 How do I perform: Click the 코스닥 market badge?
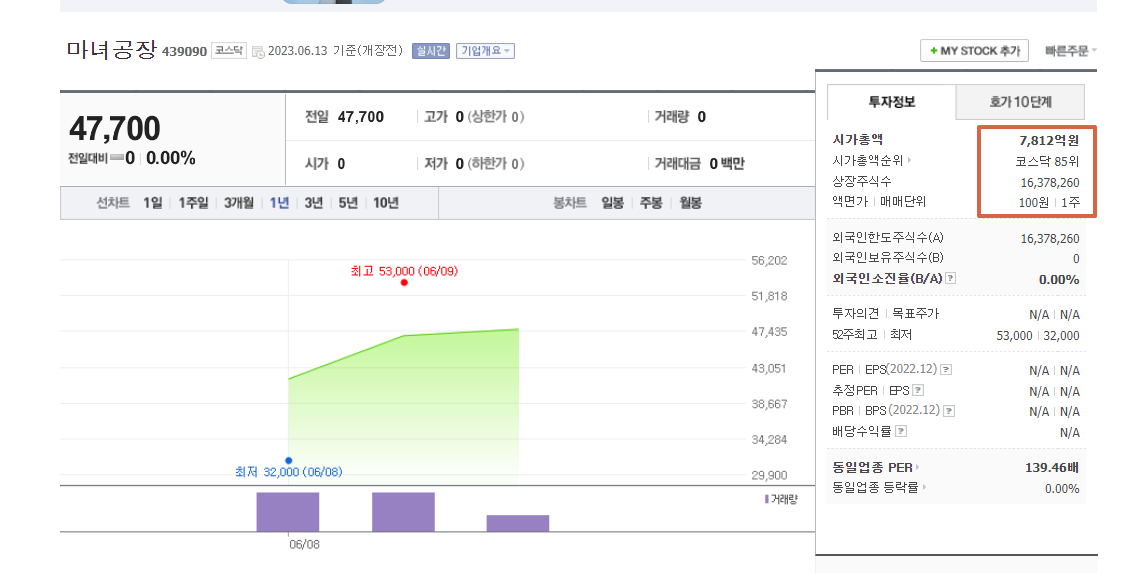pyautogui.click(x=229, y=51)
